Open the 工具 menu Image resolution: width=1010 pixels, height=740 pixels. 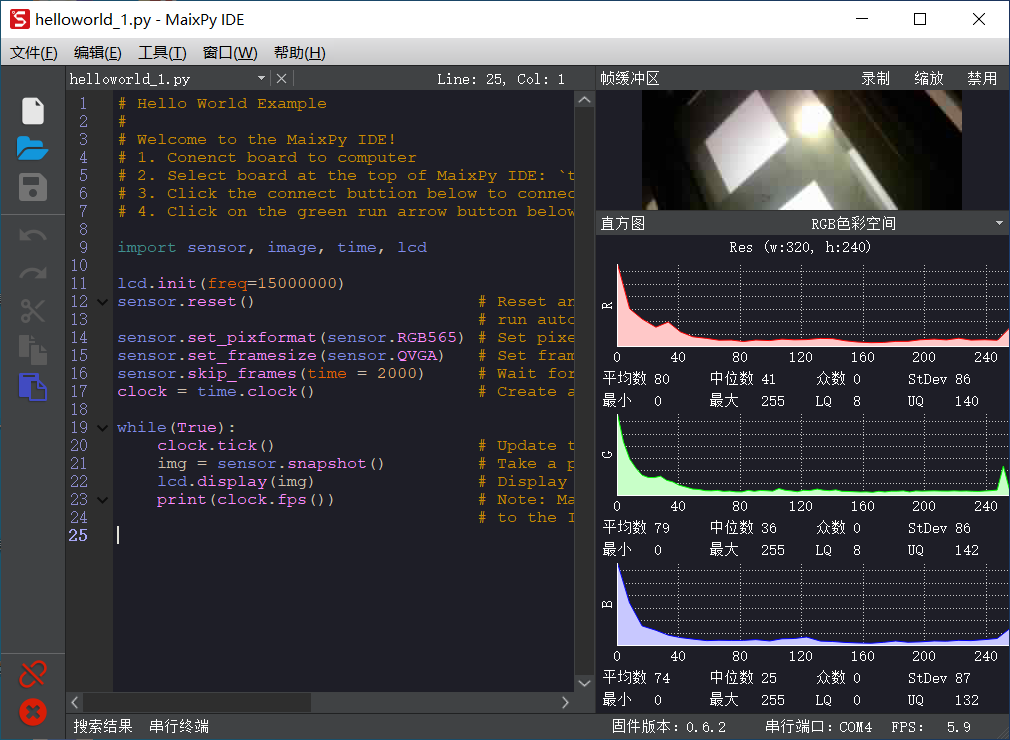(x=162, y=52)
